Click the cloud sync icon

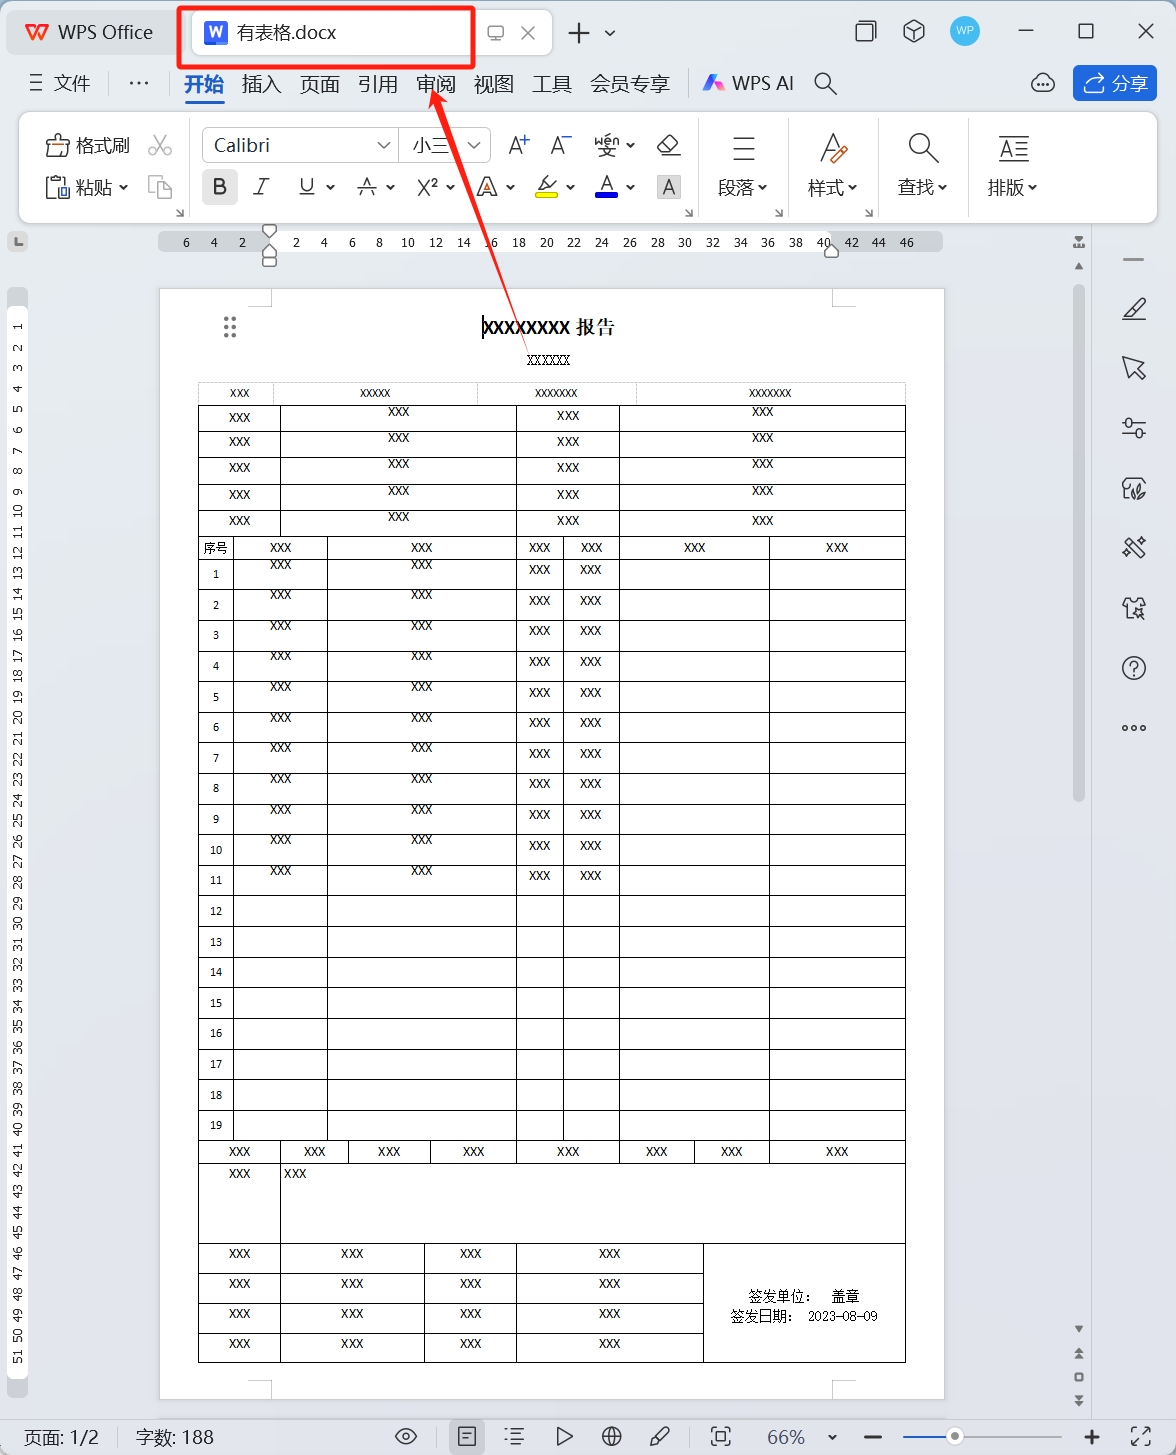click(1043, 84)
